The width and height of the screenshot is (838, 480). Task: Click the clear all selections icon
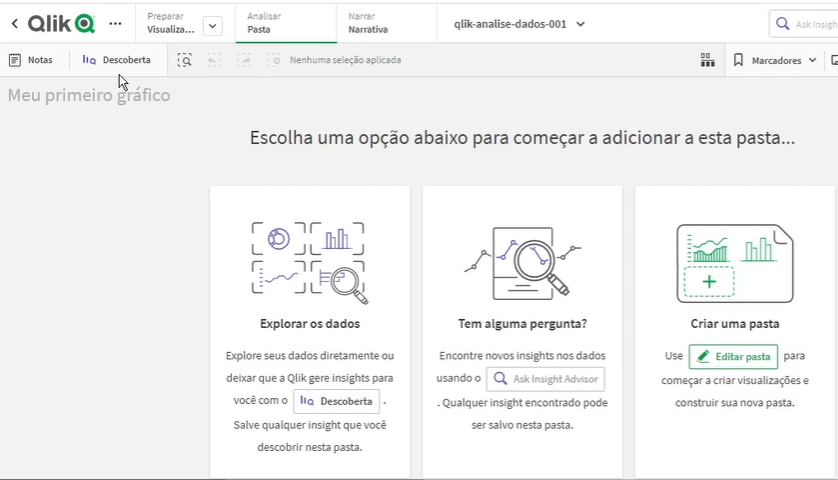tap(274, 60)
